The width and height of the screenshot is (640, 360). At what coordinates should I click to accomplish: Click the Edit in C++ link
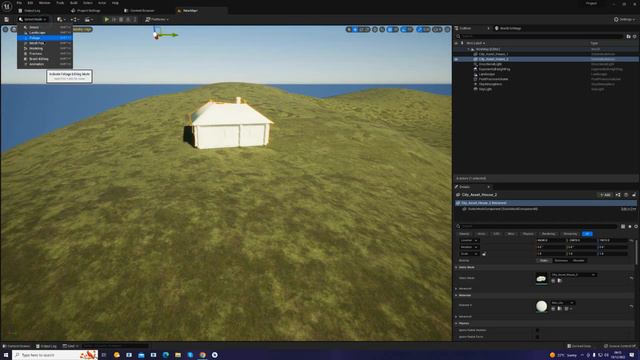click(629, 209)
